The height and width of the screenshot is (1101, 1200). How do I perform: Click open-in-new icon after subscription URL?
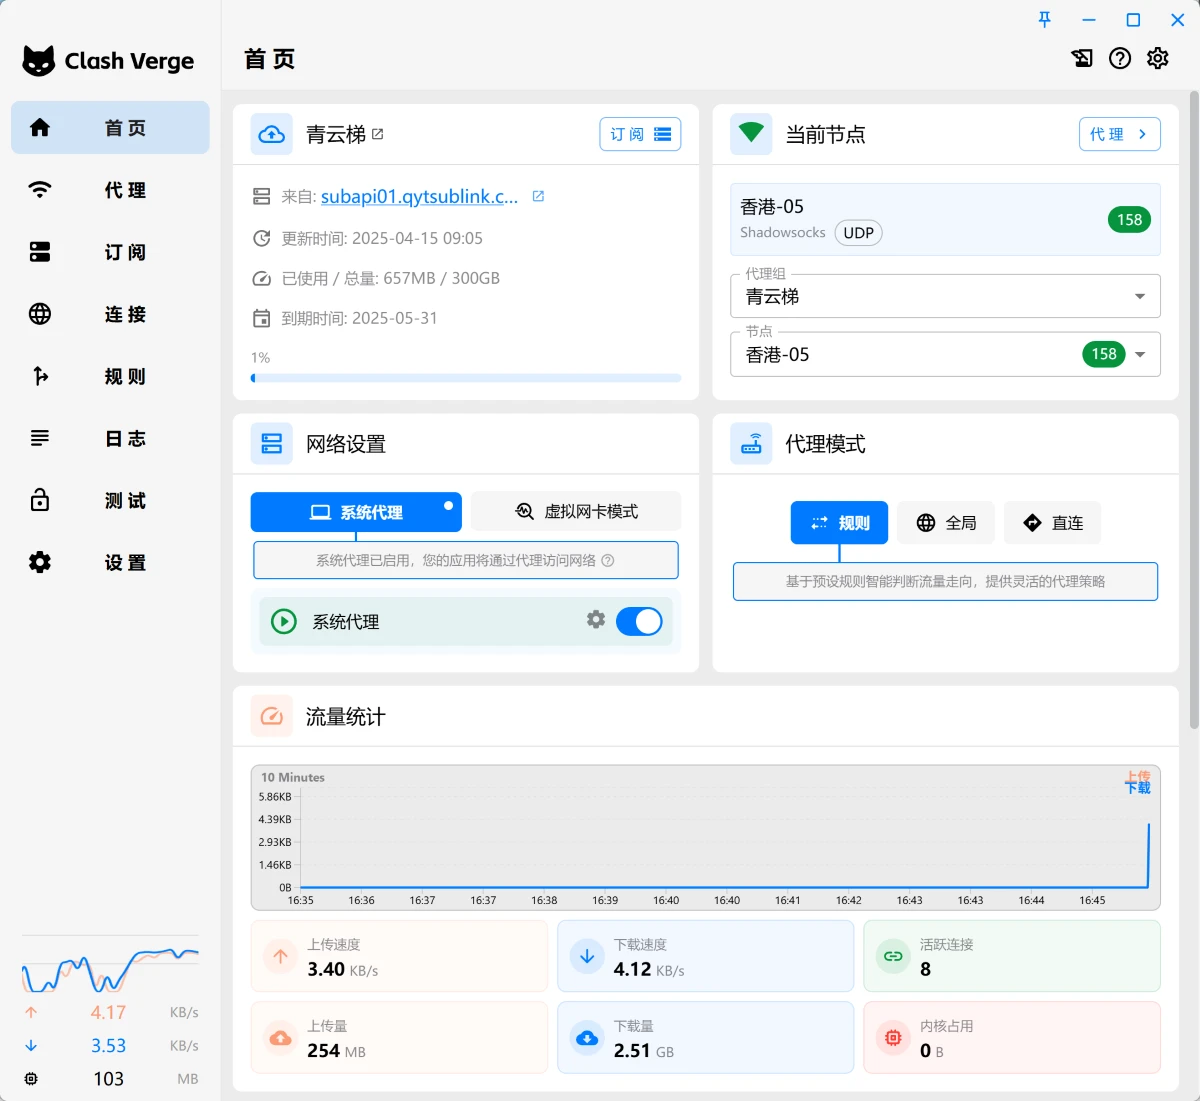coord(538,196)
